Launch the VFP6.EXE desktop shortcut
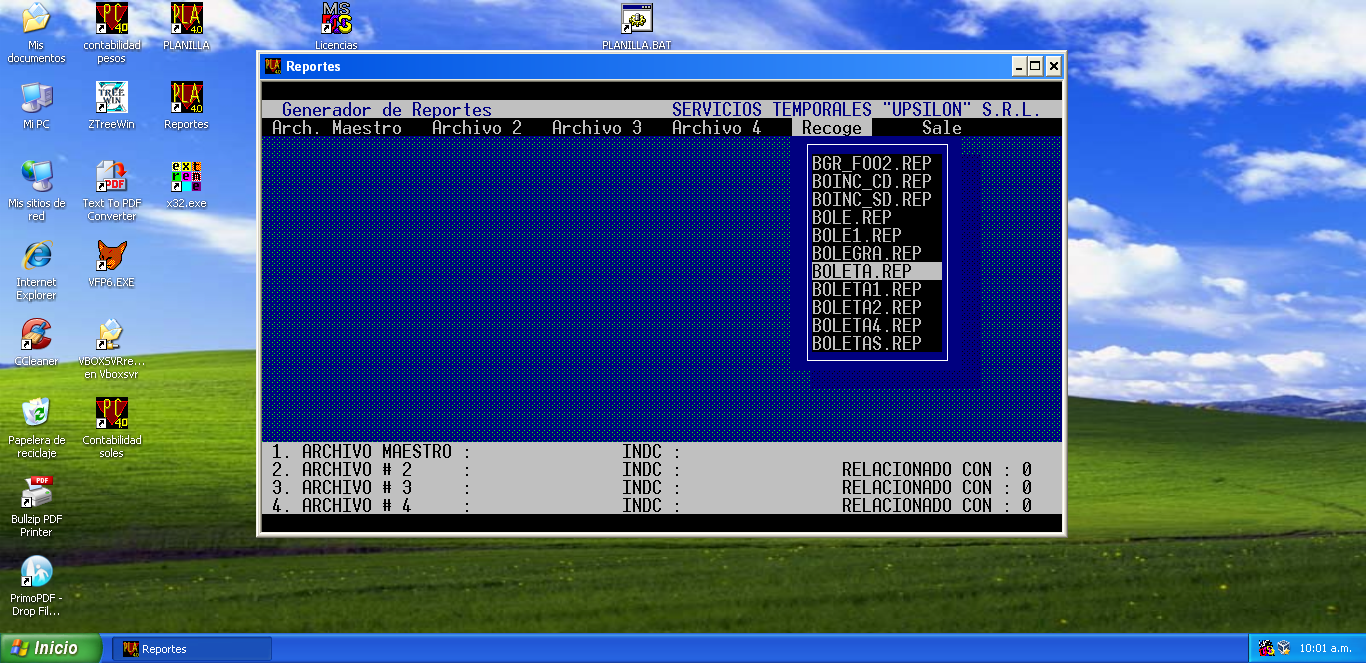Viewport: 1366px width, 663px height. pos(112,263)
